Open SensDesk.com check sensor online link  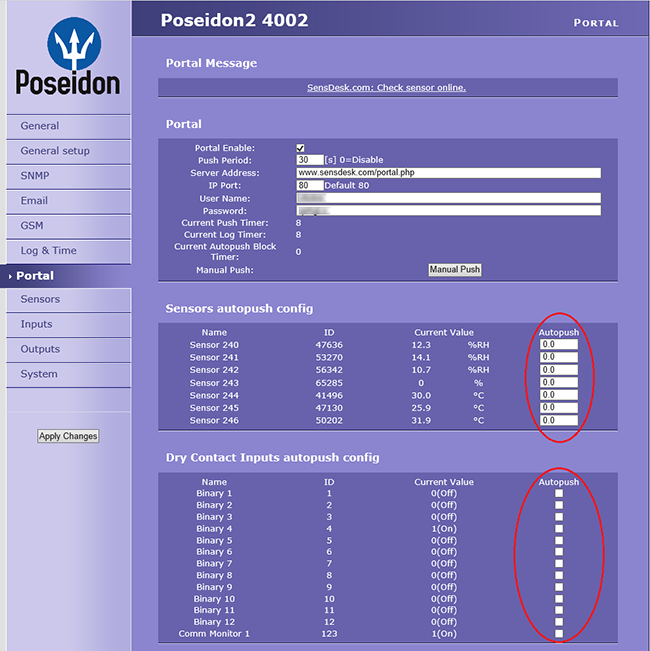pos(386,87)
